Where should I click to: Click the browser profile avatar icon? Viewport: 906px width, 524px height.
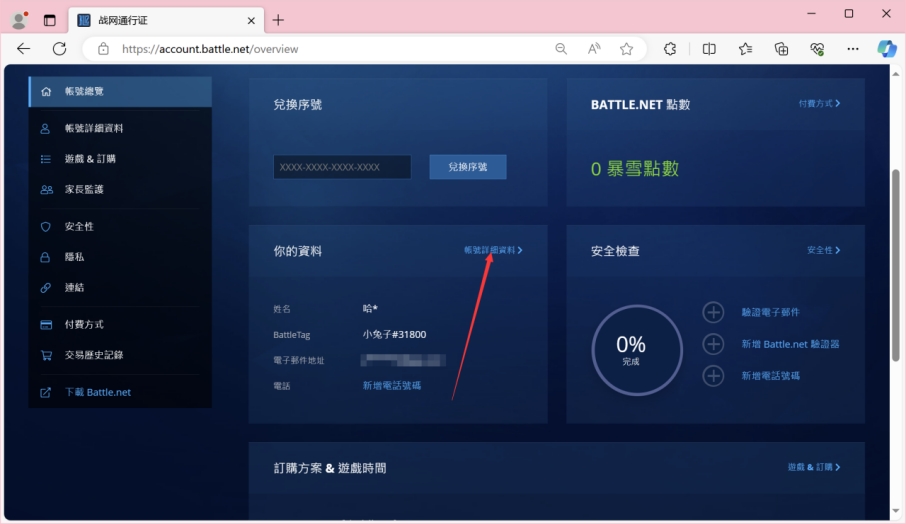pyautogui.click(x=19, y=20)
